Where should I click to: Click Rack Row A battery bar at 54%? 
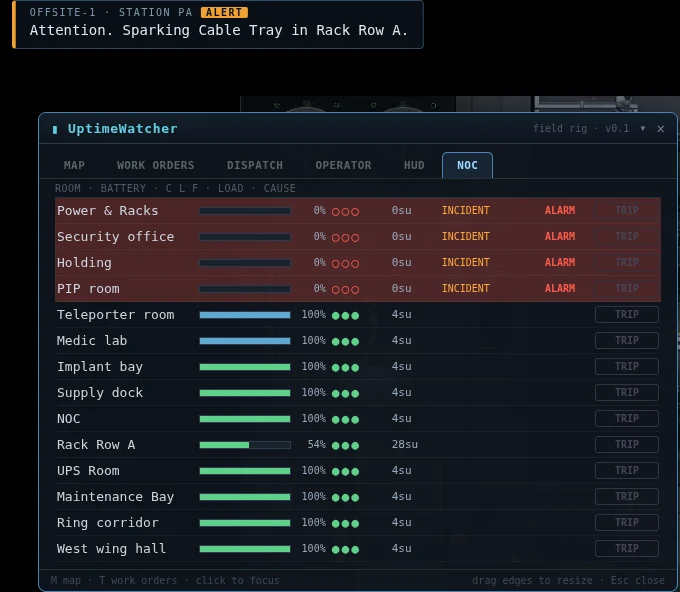point(245,445)
